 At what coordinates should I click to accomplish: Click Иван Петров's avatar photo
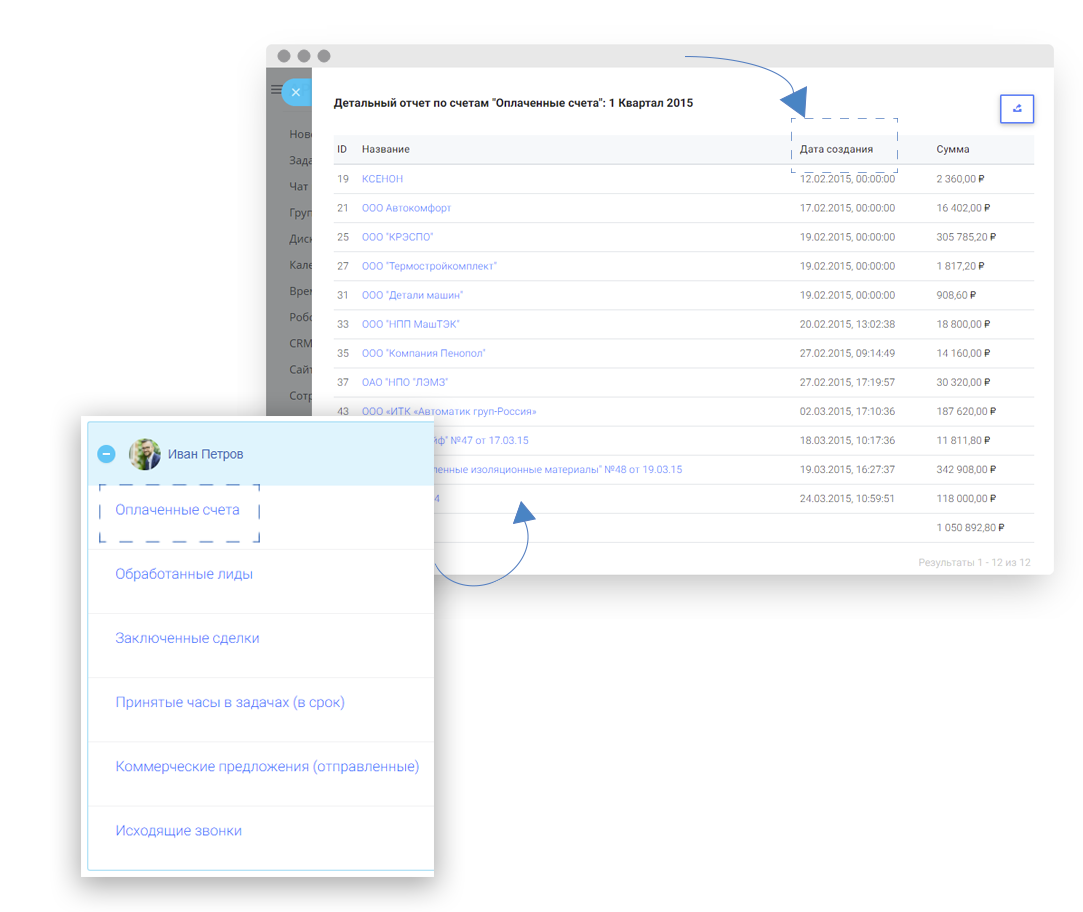(x=144, y=454)
